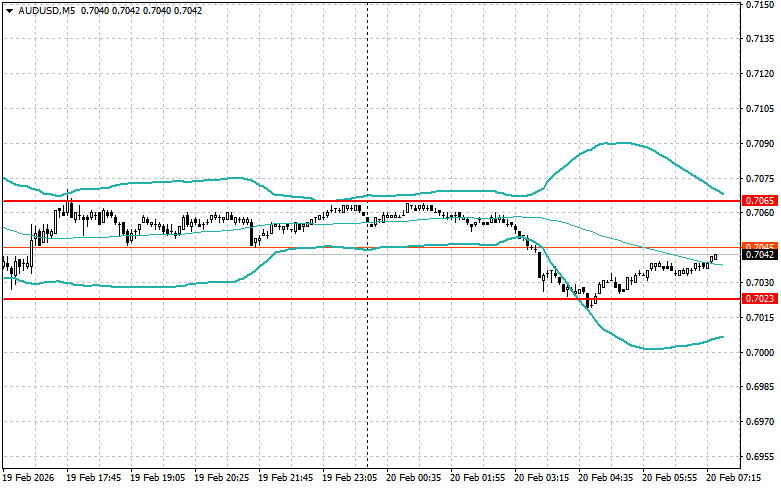This screenshot has height=489, width=781.
Task: Click the 0.7150 price axis label
Action: point(760,4)
